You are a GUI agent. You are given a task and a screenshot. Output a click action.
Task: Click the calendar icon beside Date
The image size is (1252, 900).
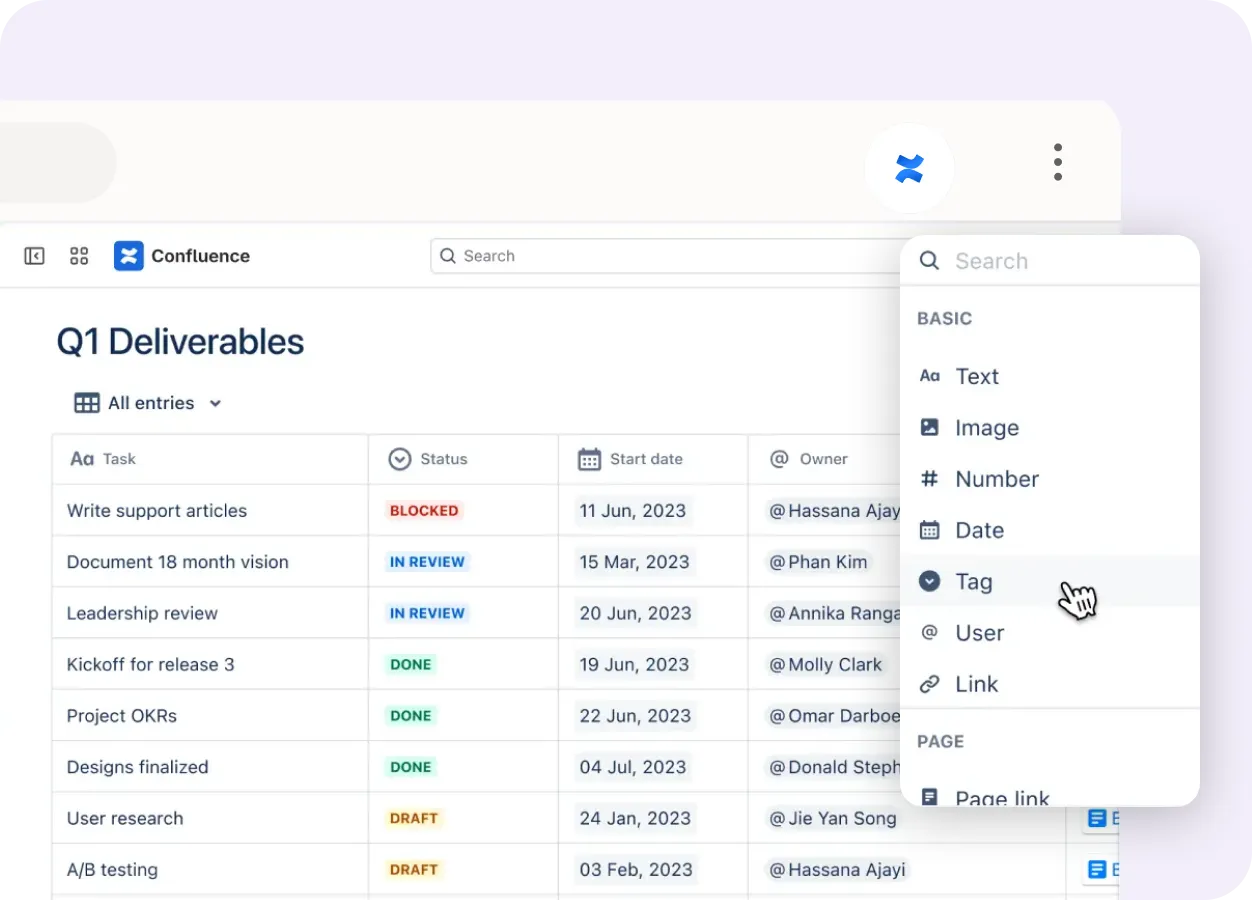929,530
